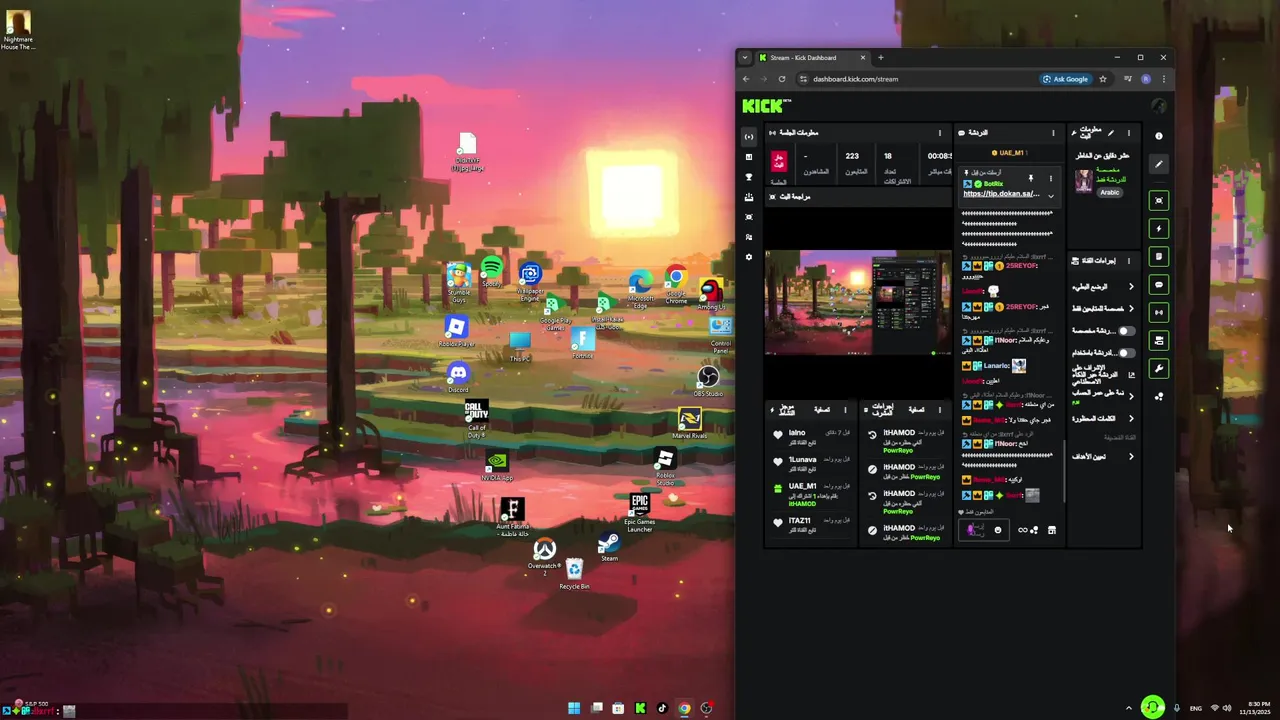Open the tip.dokan.sa link in chat

[1001, 194]
